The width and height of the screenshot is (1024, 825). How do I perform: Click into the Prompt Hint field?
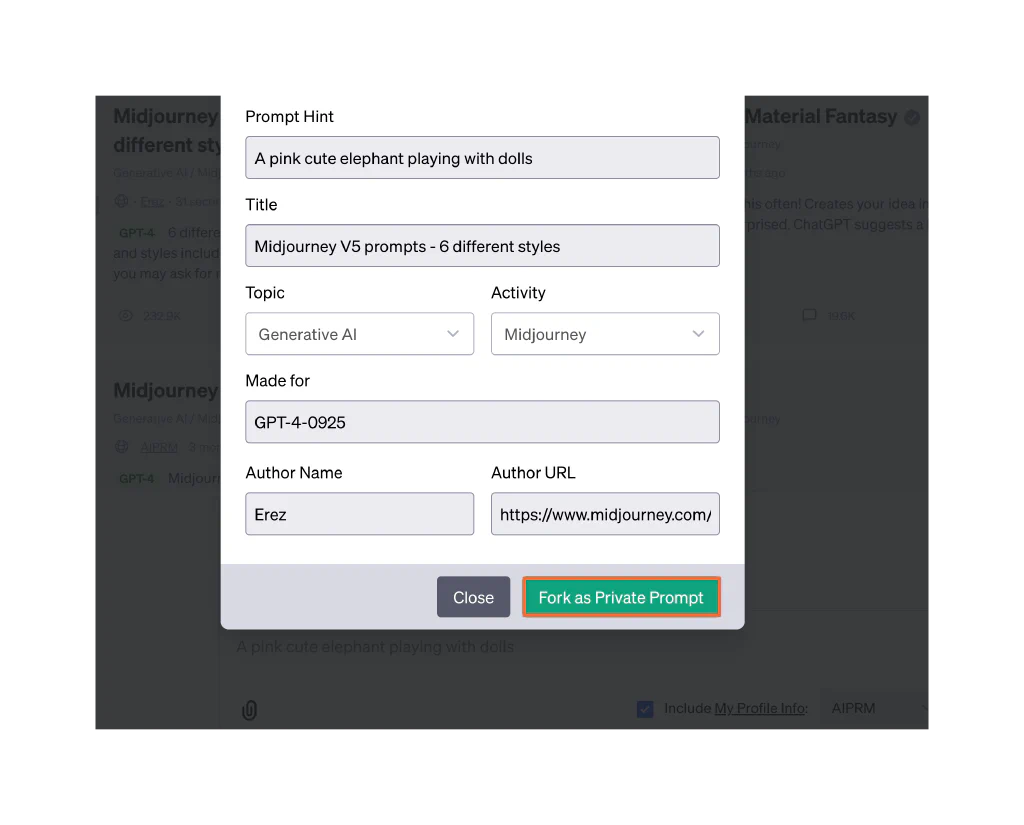click(x=482, y=158)
